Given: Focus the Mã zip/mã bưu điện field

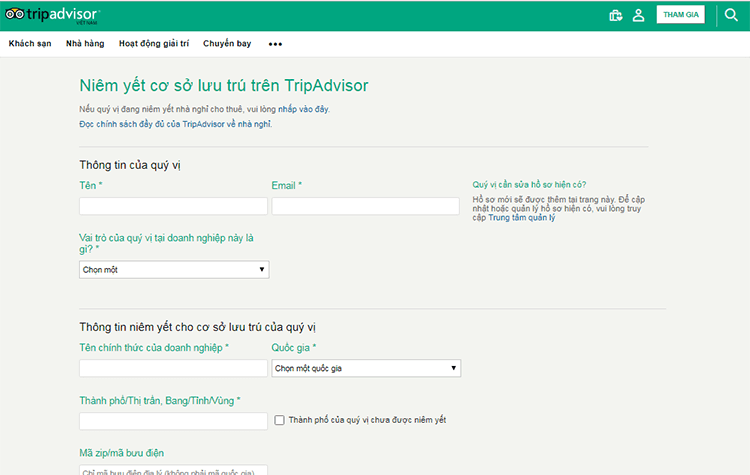Looking at the screenshot, I should tap(173, 470).
